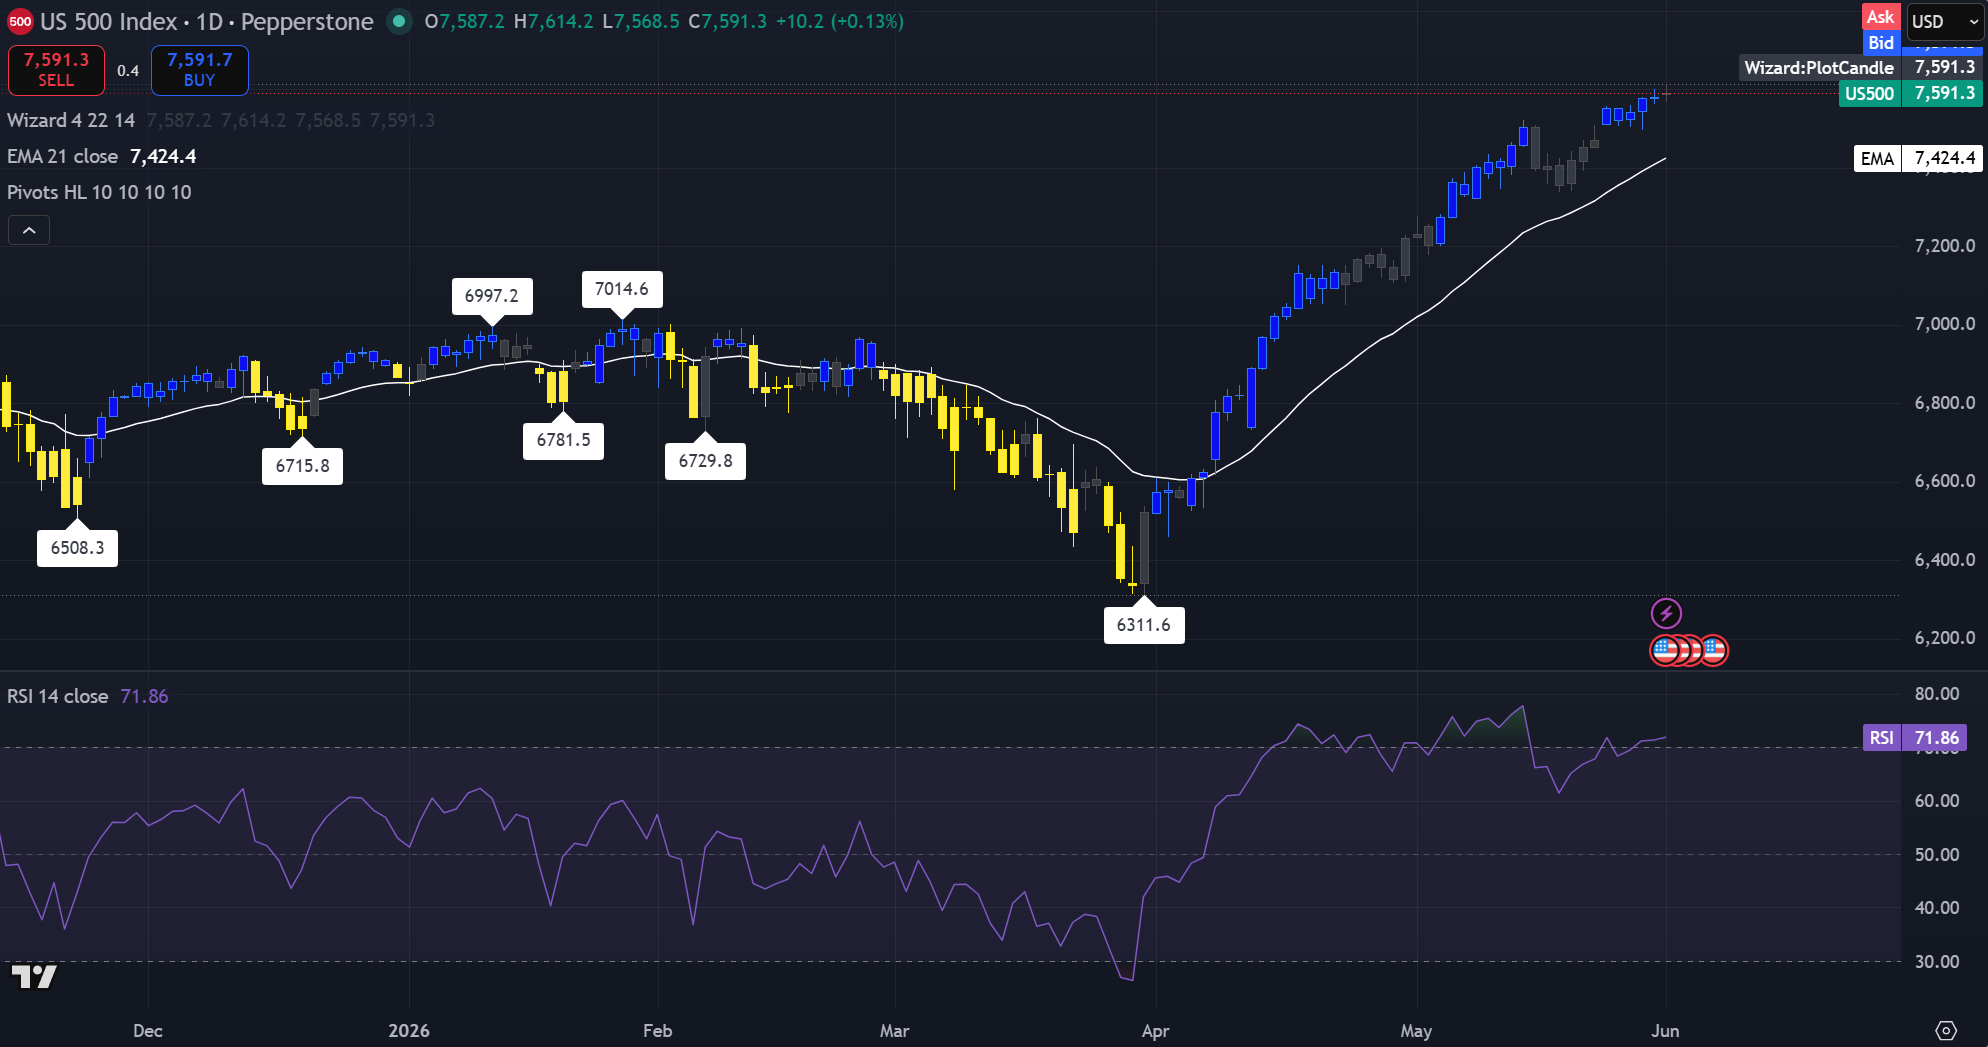Click the green market status dot
This screenshot has width=1988, height=1047.
pyautogui.click(x=399, y=21)
